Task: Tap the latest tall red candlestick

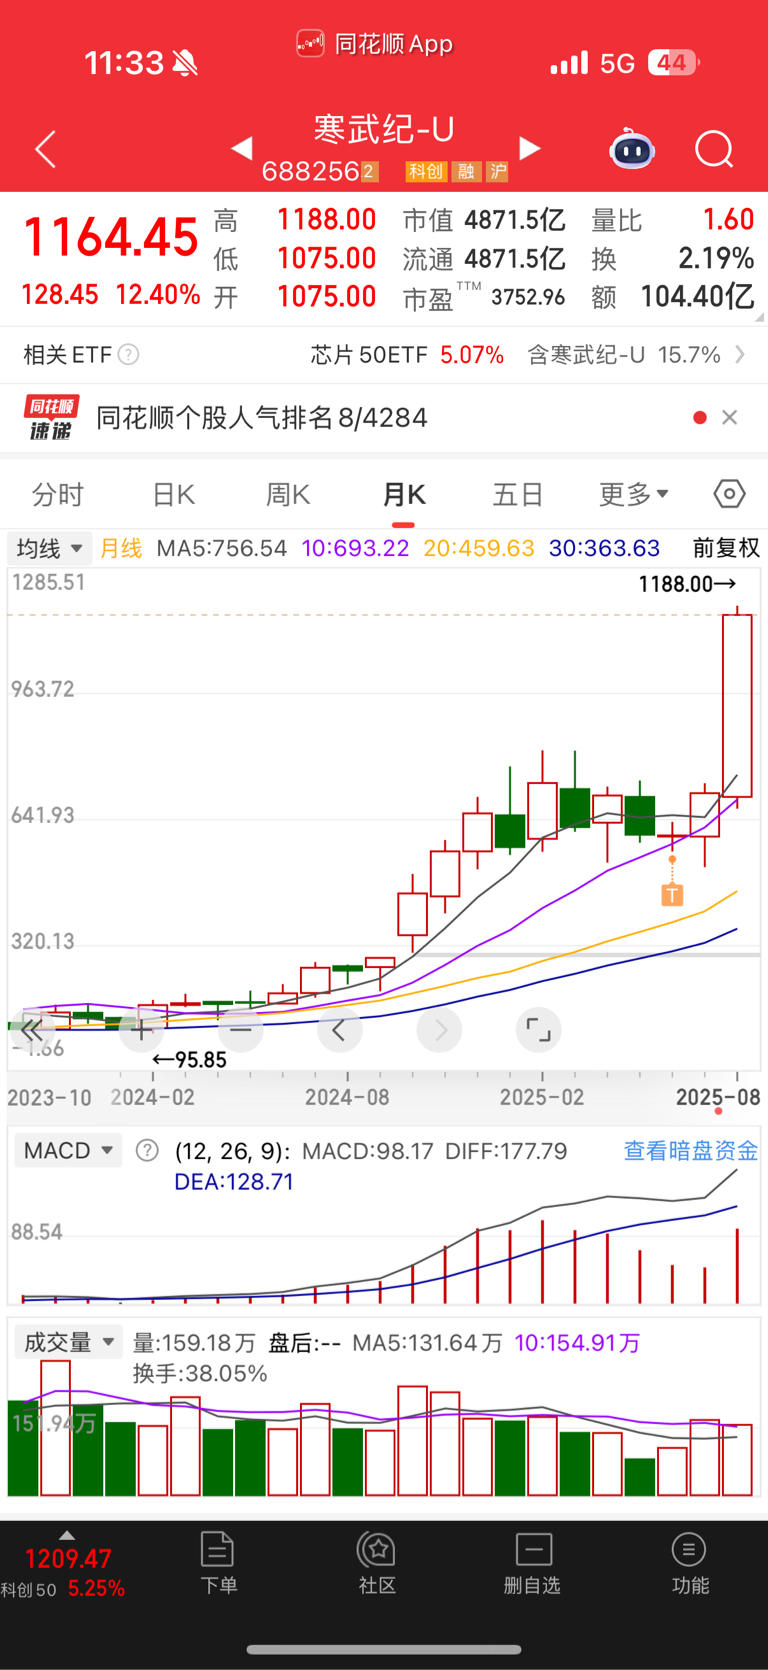Action: tap(737, 705)
